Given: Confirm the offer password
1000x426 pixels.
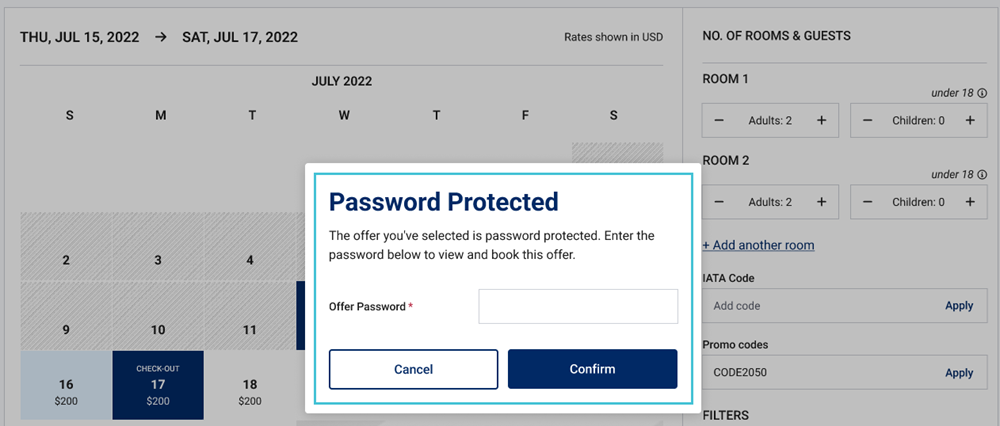Looking at the screenshot, I should [592, 369].
